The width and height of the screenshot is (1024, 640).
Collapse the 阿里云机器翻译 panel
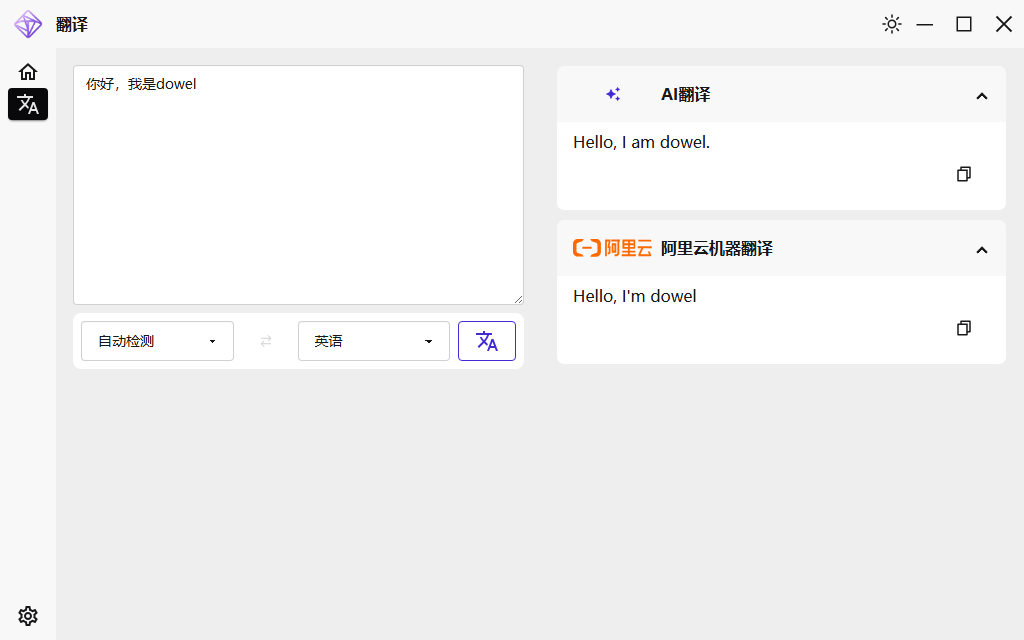point(981,249)
